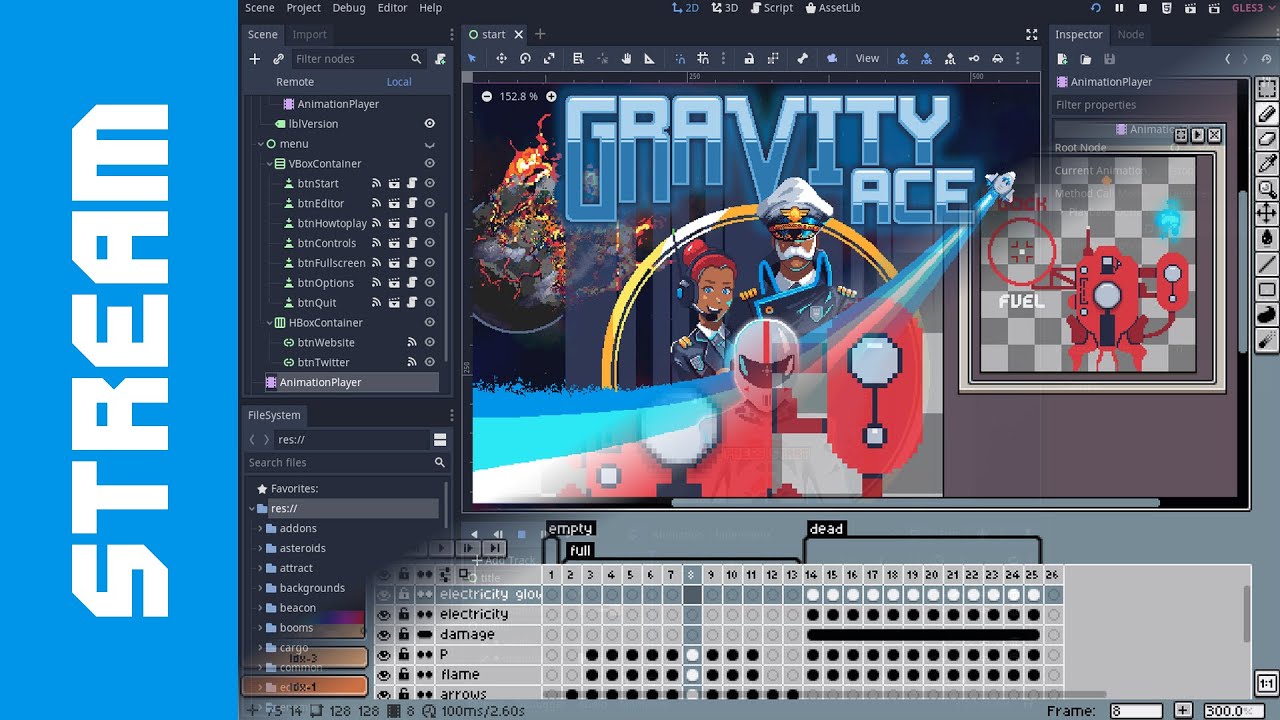1280x720 pixels.
Task: Toggle the eye on the flame layer
Action: pyautogui.click(x=384, y=674)
